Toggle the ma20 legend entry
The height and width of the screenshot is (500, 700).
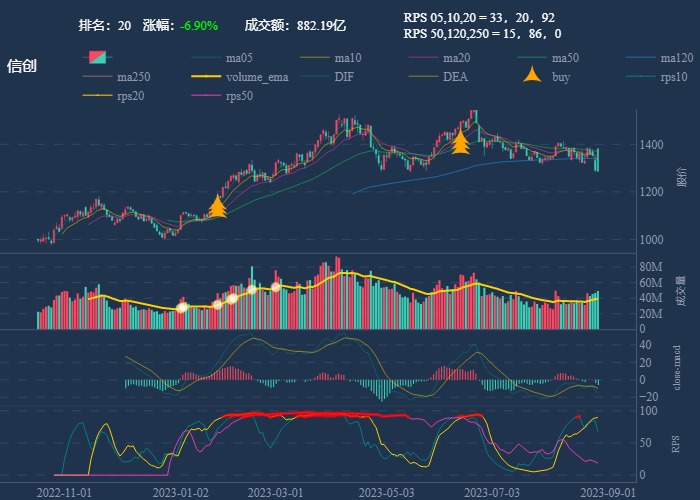tap(456, 58)
